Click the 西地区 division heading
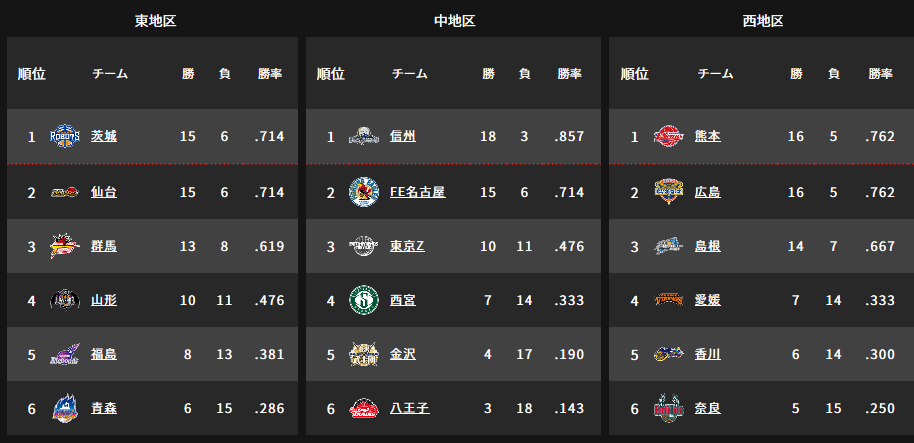Viewport: 914px width, 443px height. [x=762, y=21]
